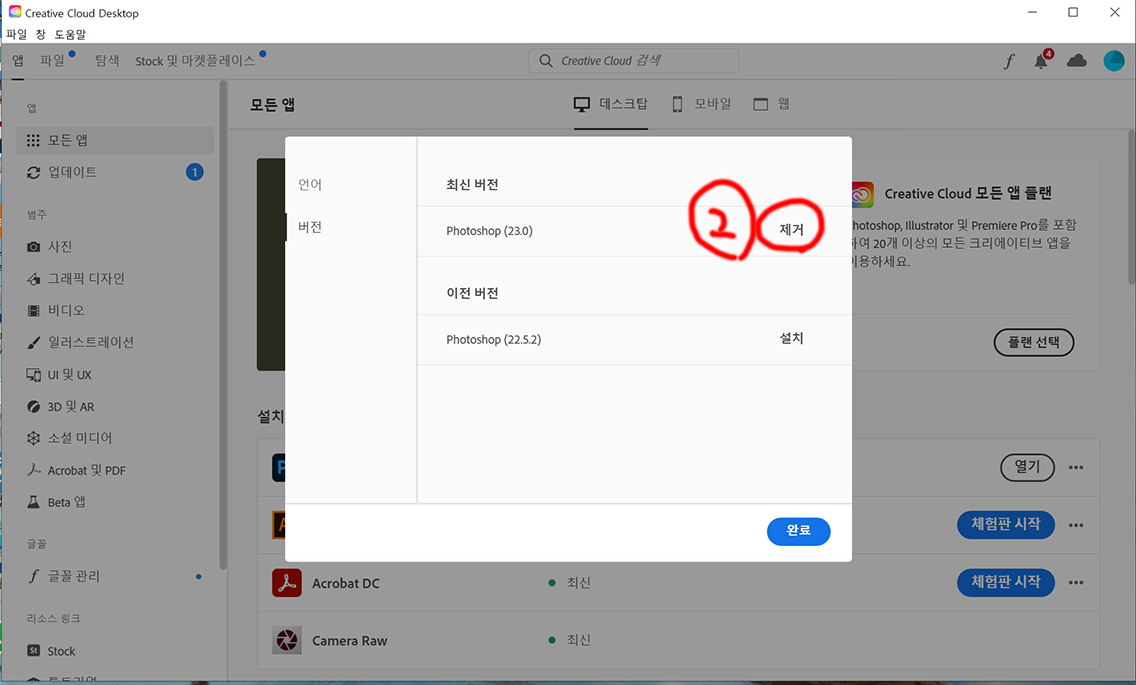Click the Creative Cloud plan logo icon
Screen dimensions: 1136x685
coord(862,194)
